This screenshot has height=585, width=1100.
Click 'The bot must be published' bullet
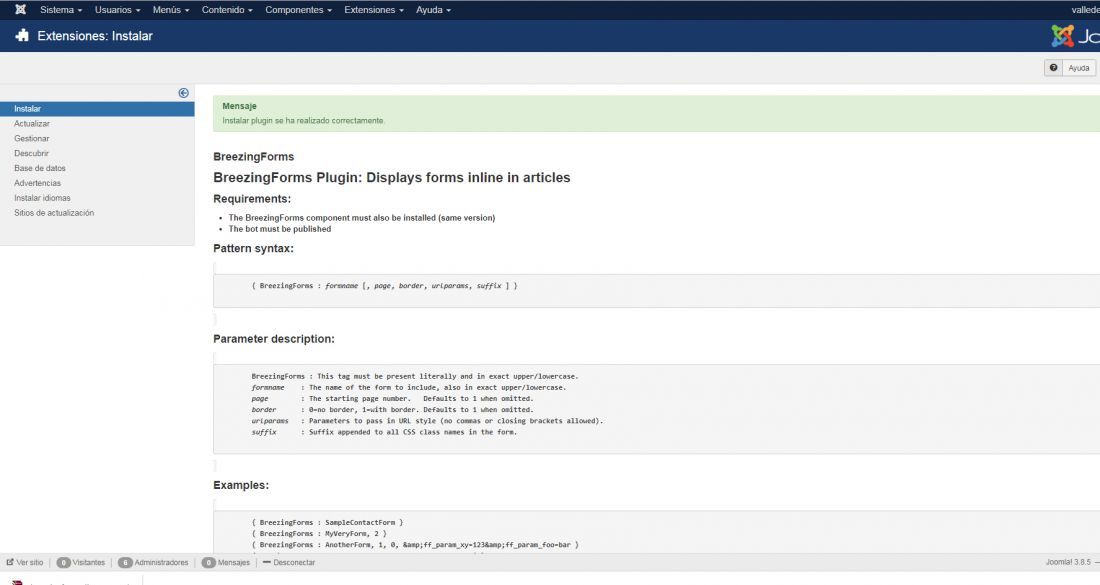(x=280, y=229)
